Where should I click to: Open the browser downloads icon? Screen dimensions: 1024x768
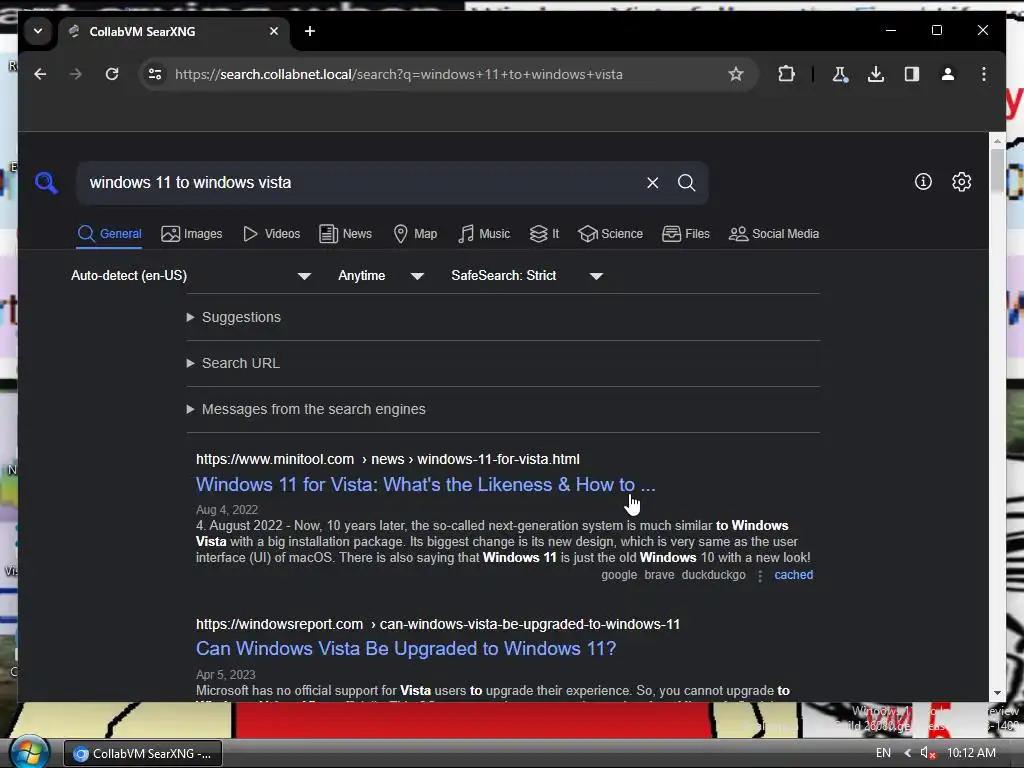[x=876, y=74]
